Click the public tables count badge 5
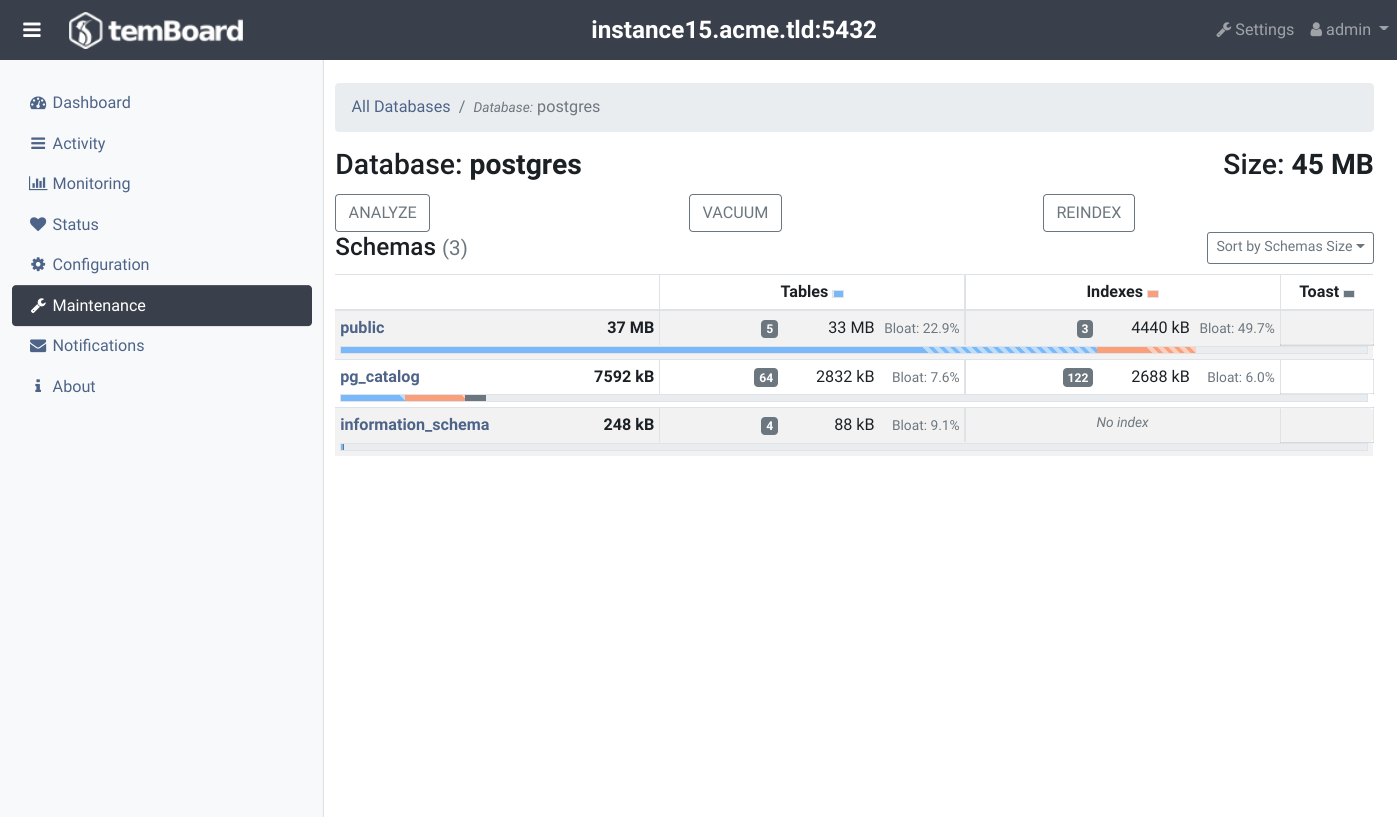 (x=769, y=329)
